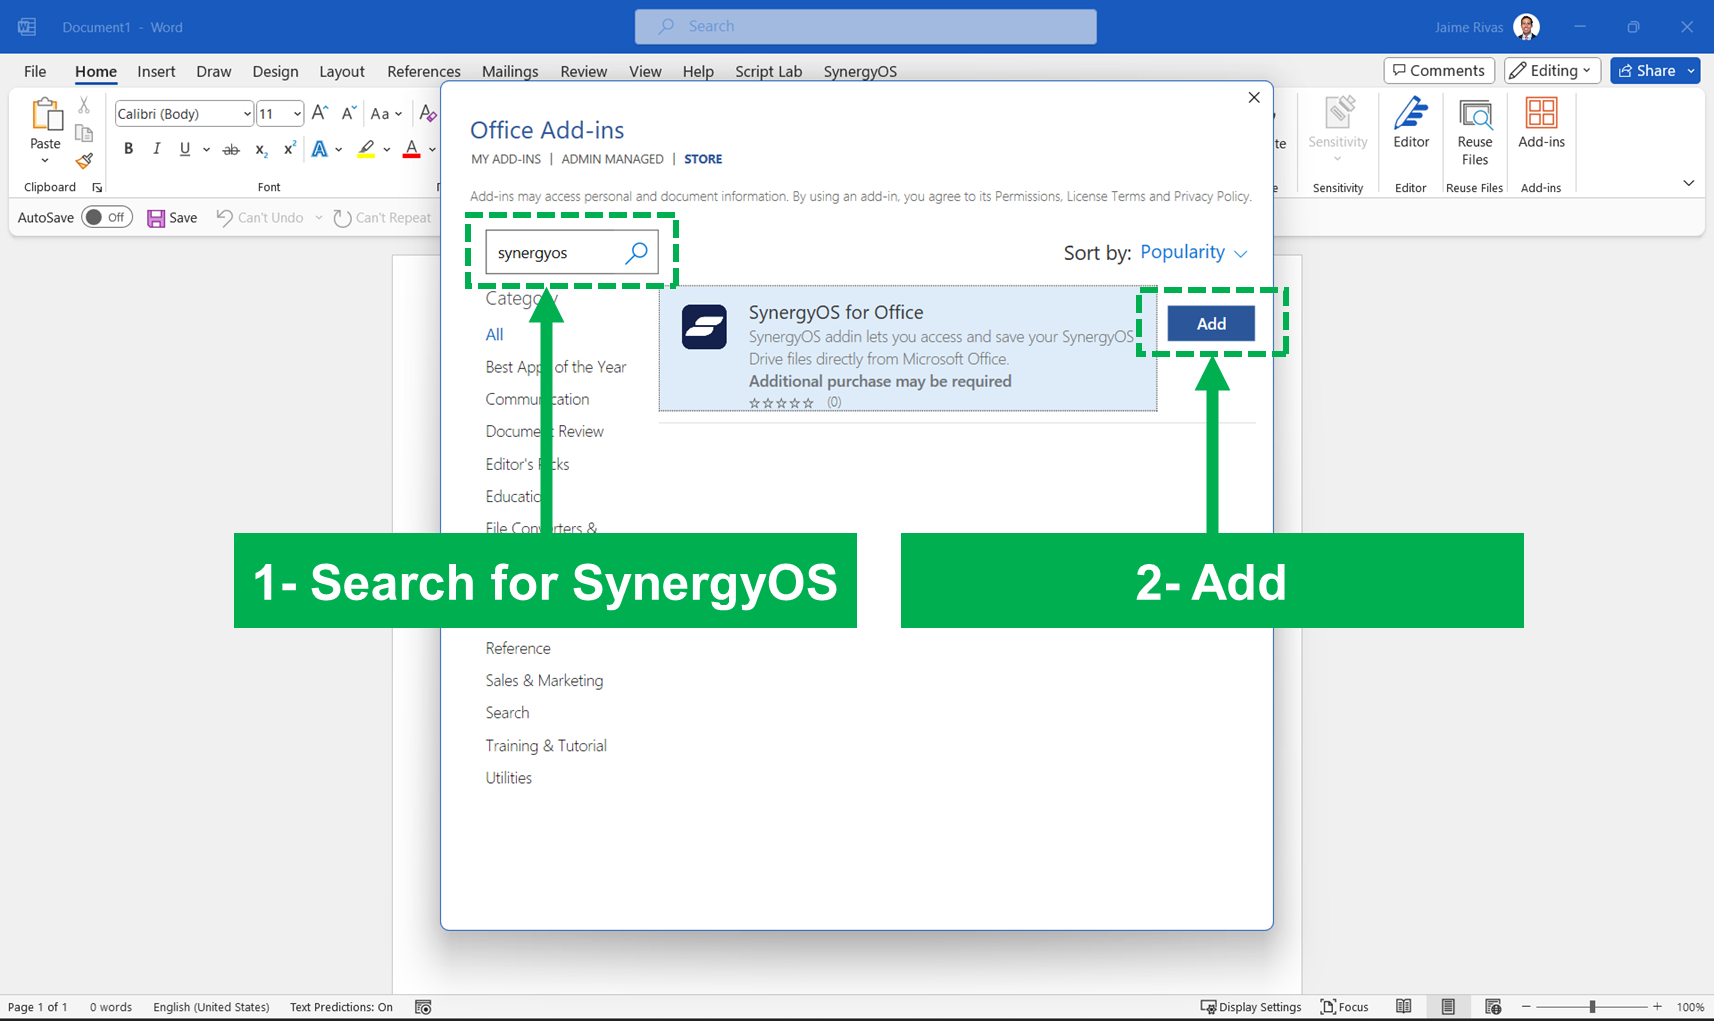1714x1021 pixels.
Task: Click macro recording status icon
Action: coord(423,1007)
